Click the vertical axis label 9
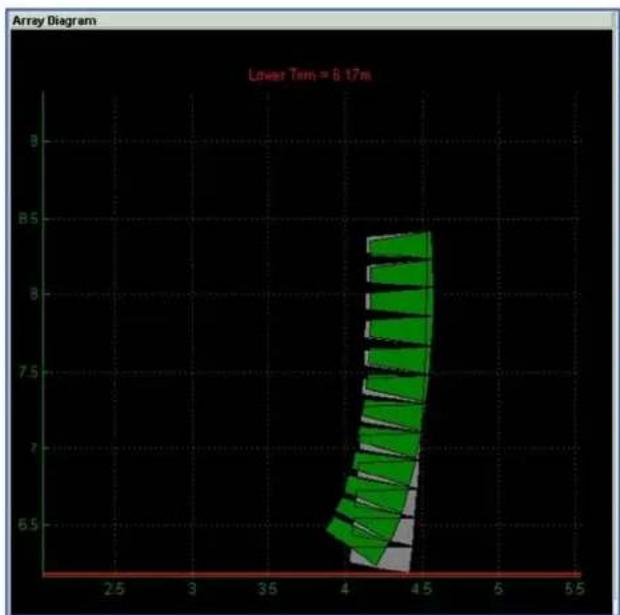 tap(34, 141)
